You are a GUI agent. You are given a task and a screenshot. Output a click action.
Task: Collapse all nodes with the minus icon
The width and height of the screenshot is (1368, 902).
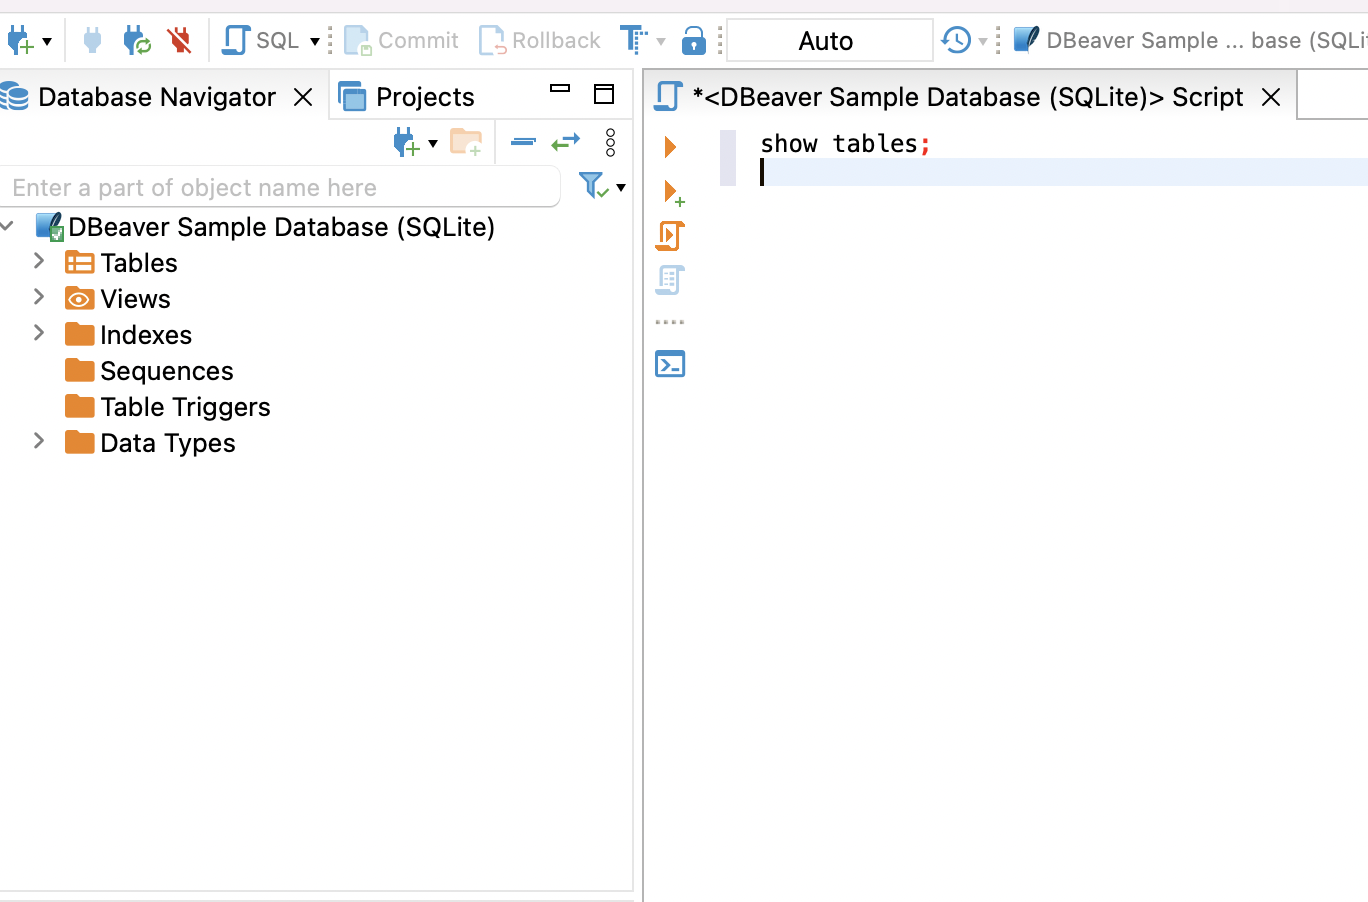(x=523, y=142)
